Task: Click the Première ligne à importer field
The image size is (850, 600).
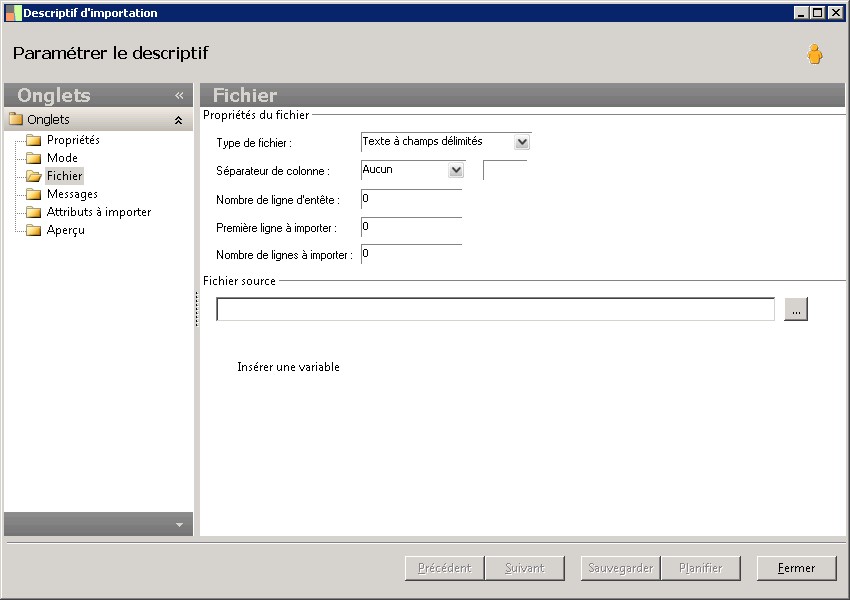Action: click(x=411, y=227)
